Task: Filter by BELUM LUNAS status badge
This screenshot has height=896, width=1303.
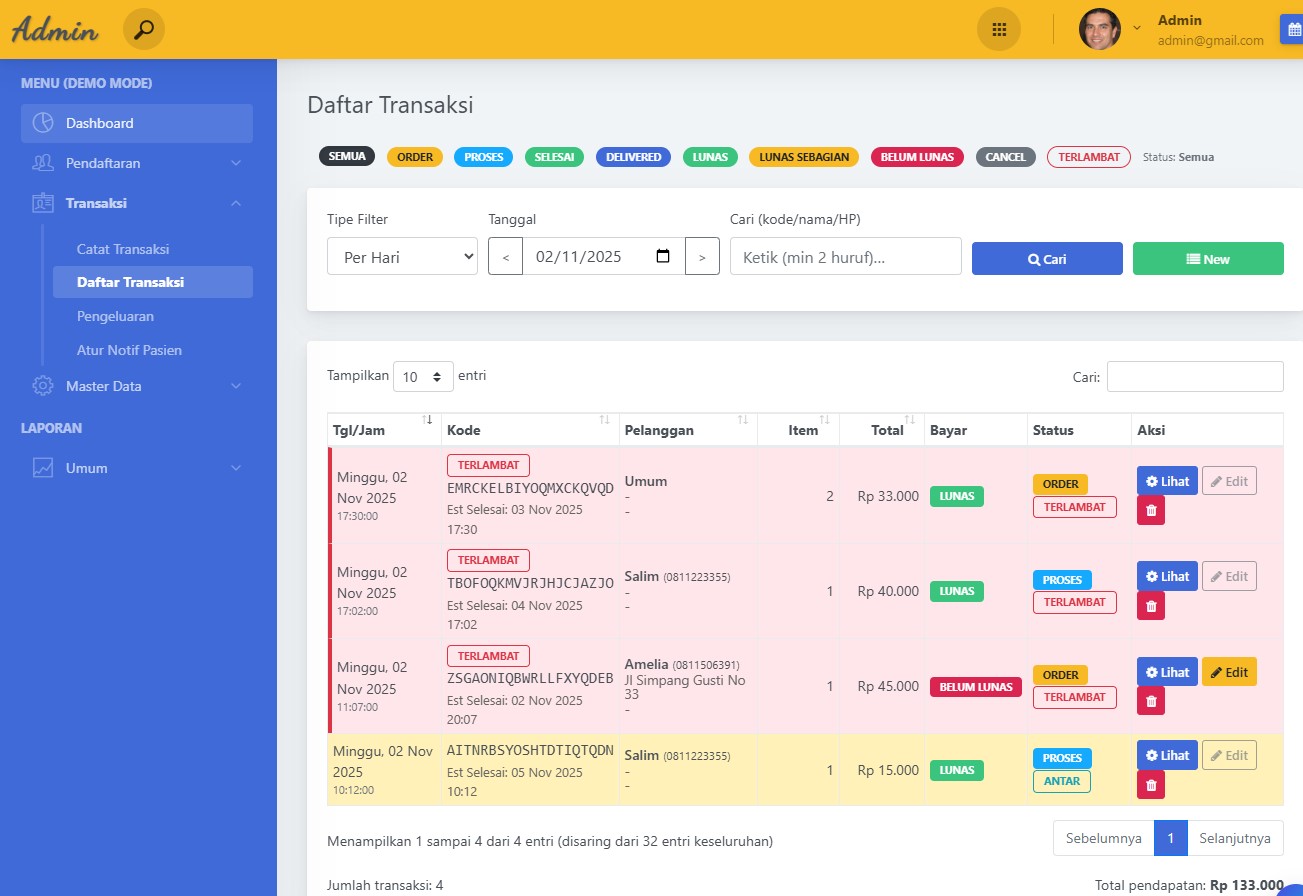Action: (x=917, y=157)
